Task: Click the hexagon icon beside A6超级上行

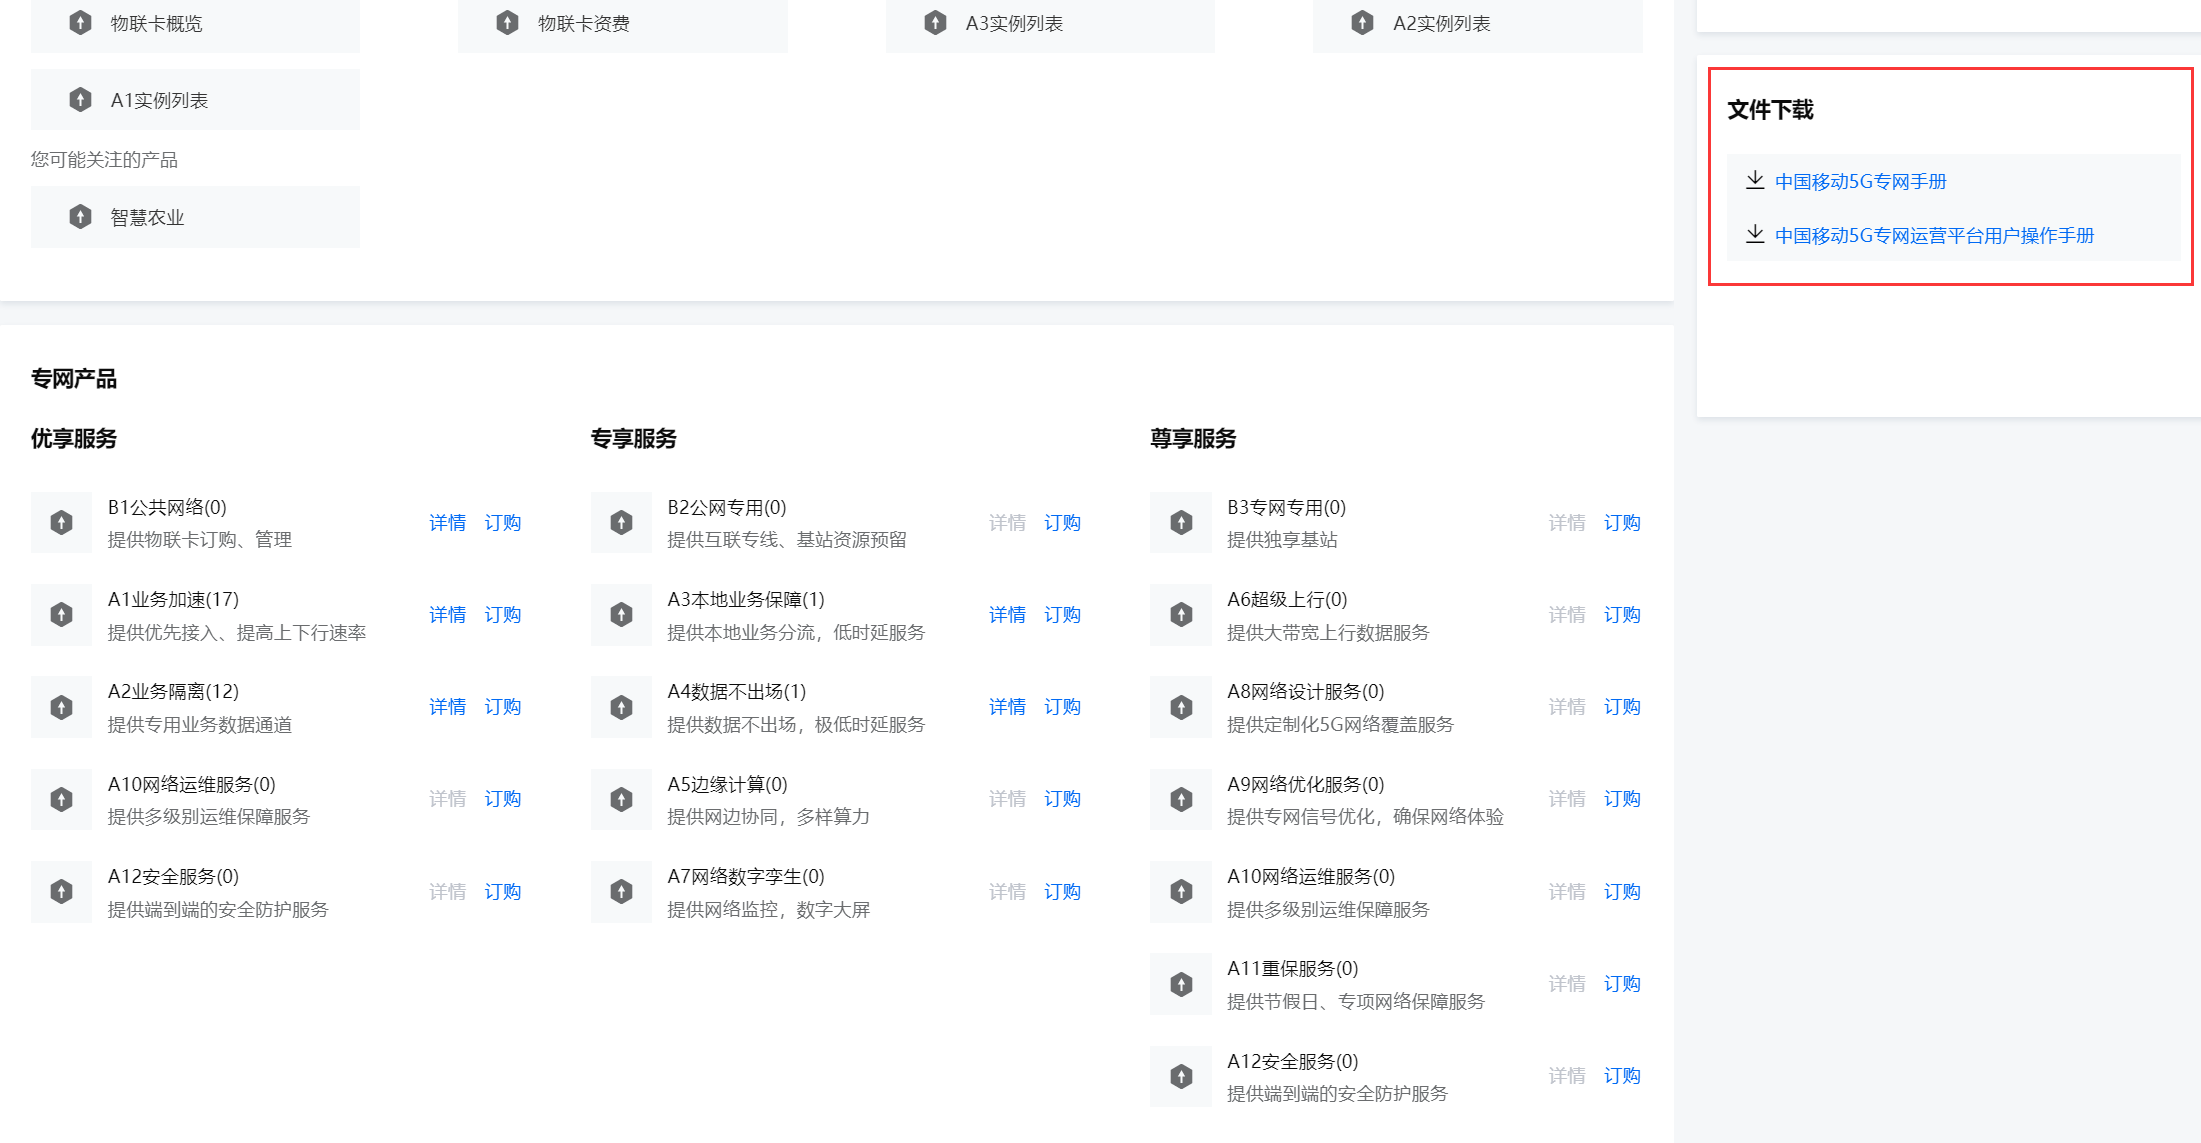Action: pos(1181,614)
